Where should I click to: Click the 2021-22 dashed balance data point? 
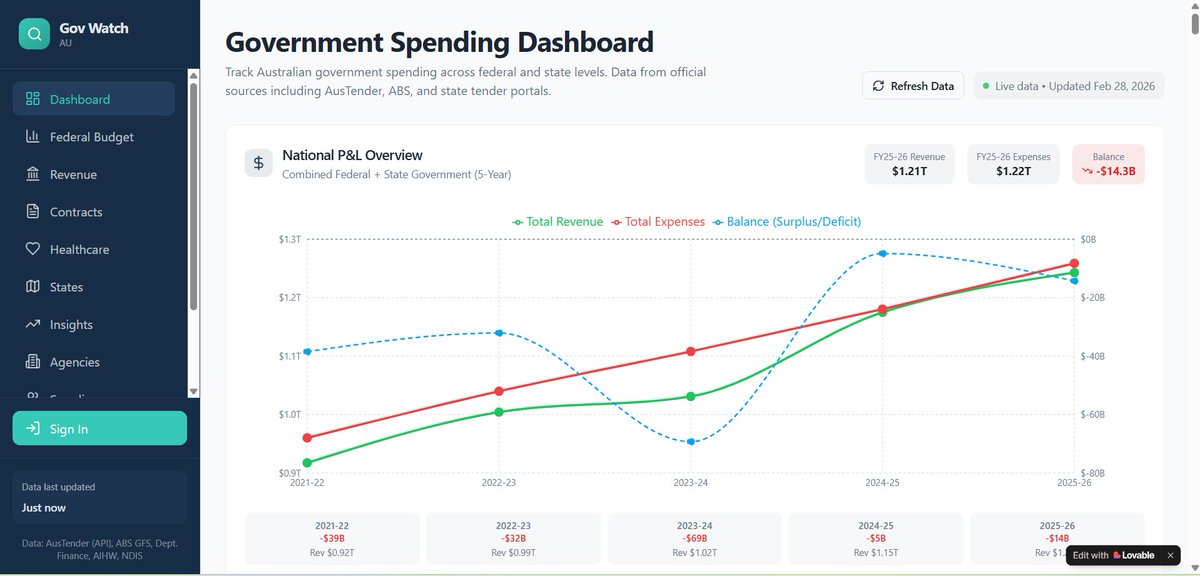pyautogui.click(x=307, y=351)
